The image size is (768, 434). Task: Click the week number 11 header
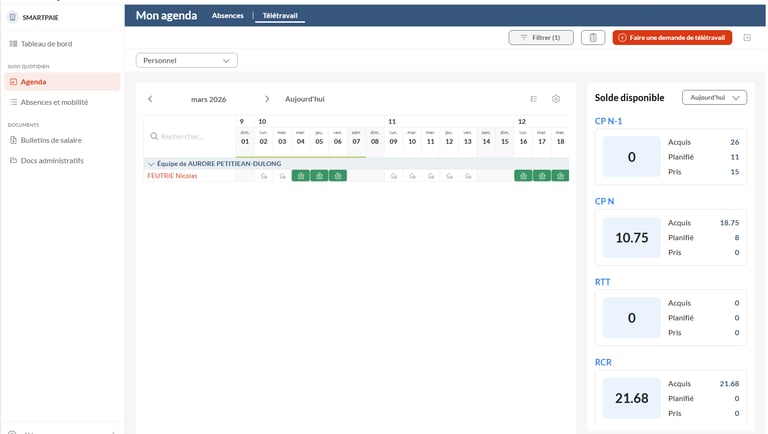pos(392,121)
